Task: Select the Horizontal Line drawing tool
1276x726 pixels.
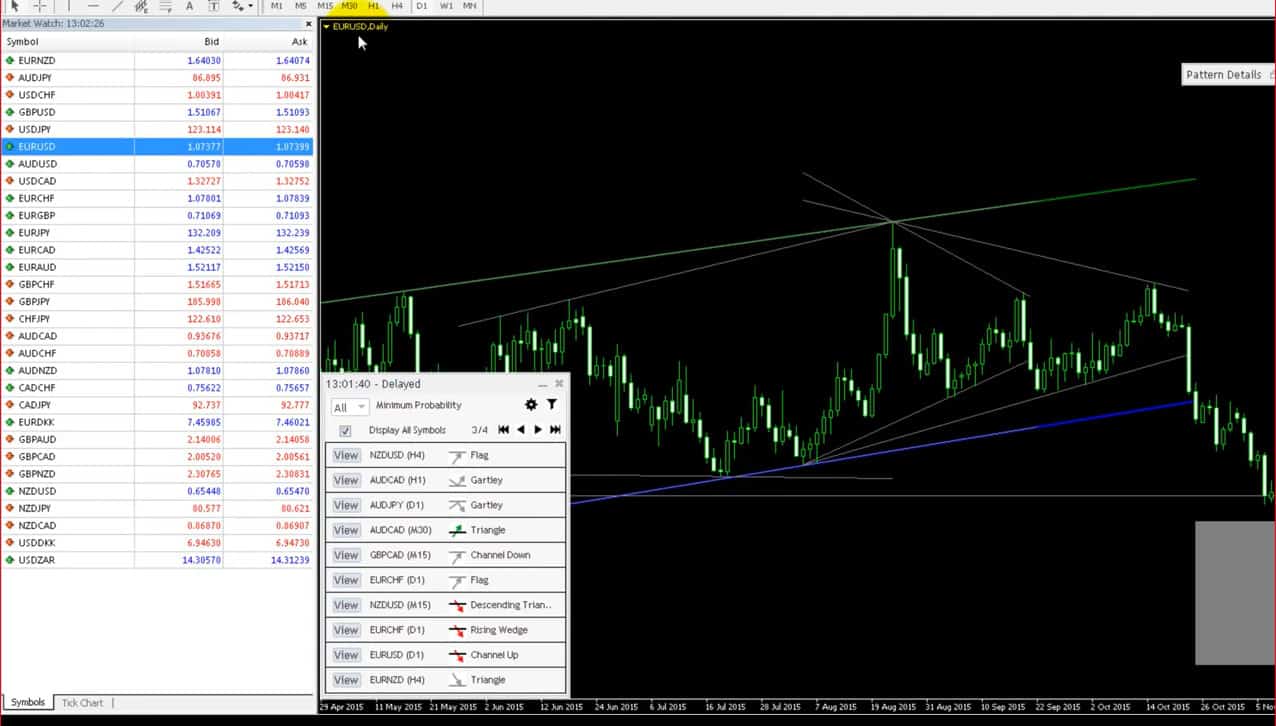Action: 94,6
